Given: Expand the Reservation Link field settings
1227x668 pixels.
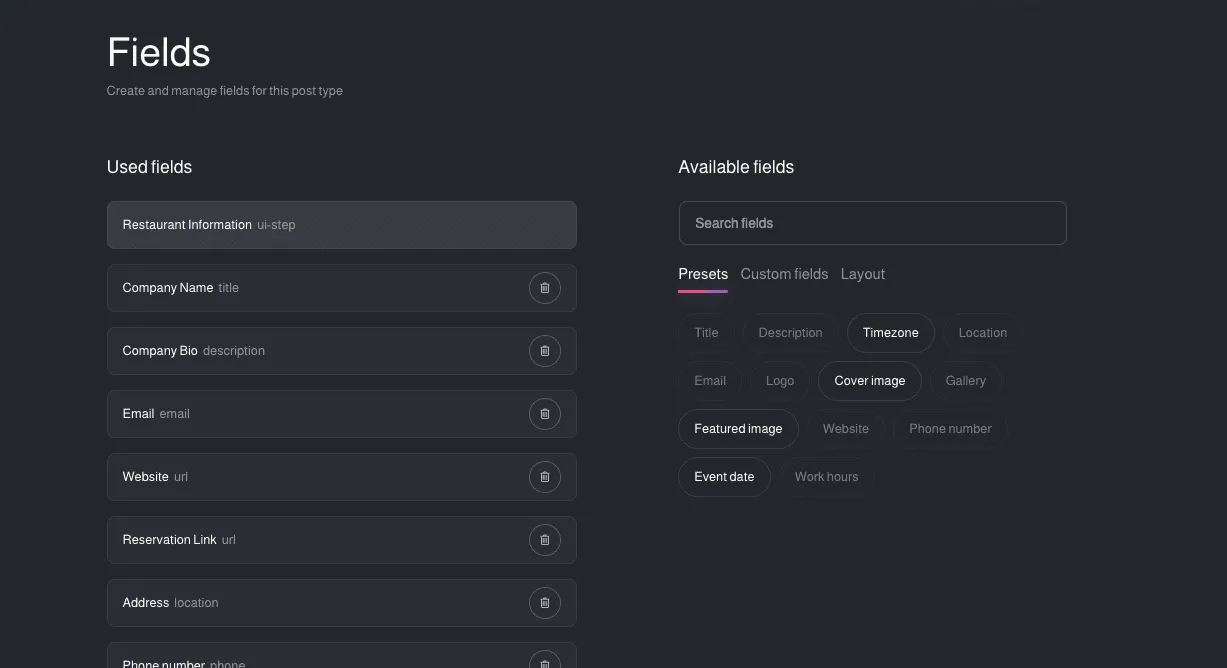Looking at the screenshot, I should (320, 540).
